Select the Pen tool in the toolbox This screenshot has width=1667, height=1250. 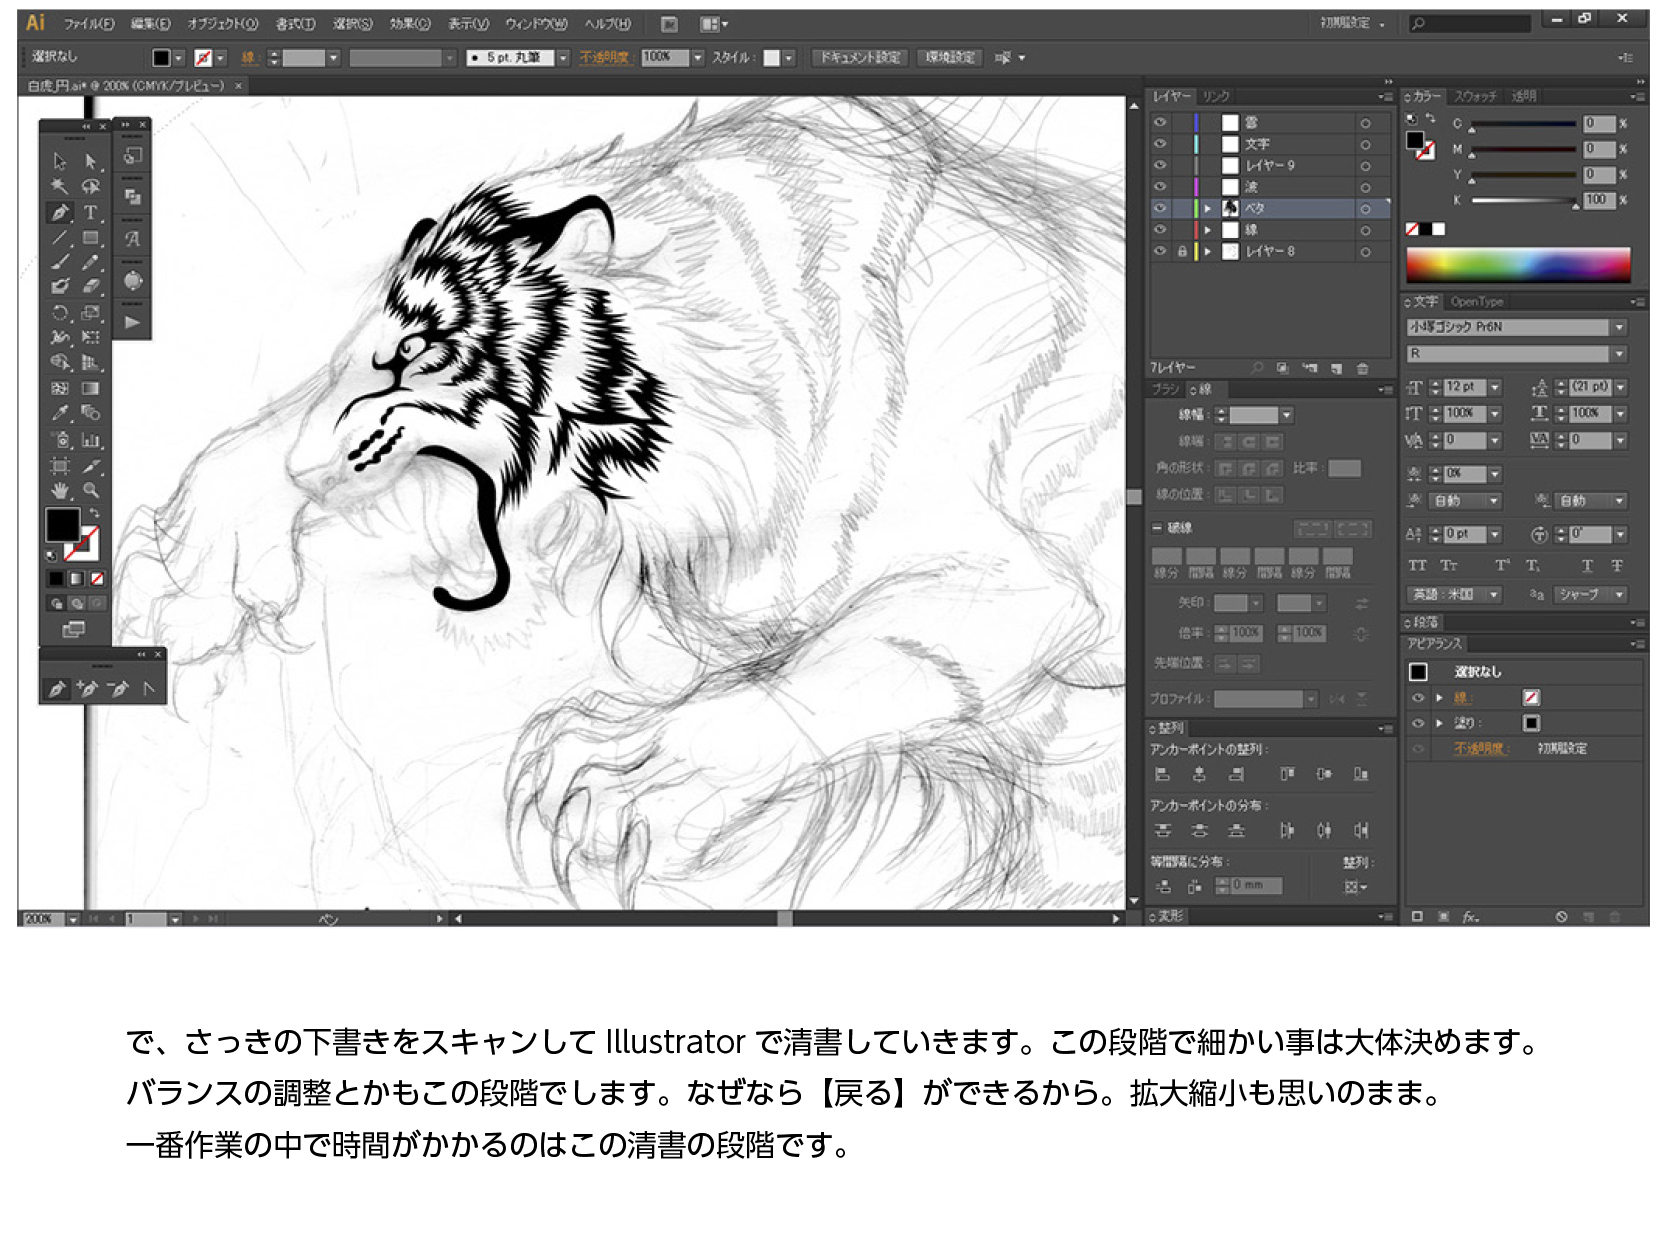(59, 213)
